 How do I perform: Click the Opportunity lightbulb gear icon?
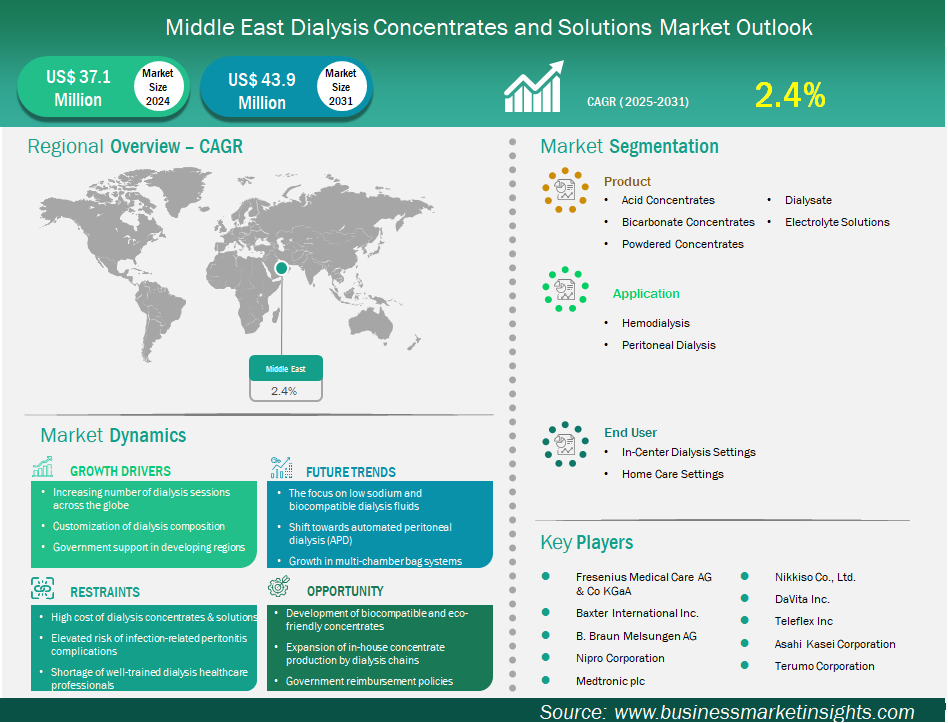click(279, 588)
